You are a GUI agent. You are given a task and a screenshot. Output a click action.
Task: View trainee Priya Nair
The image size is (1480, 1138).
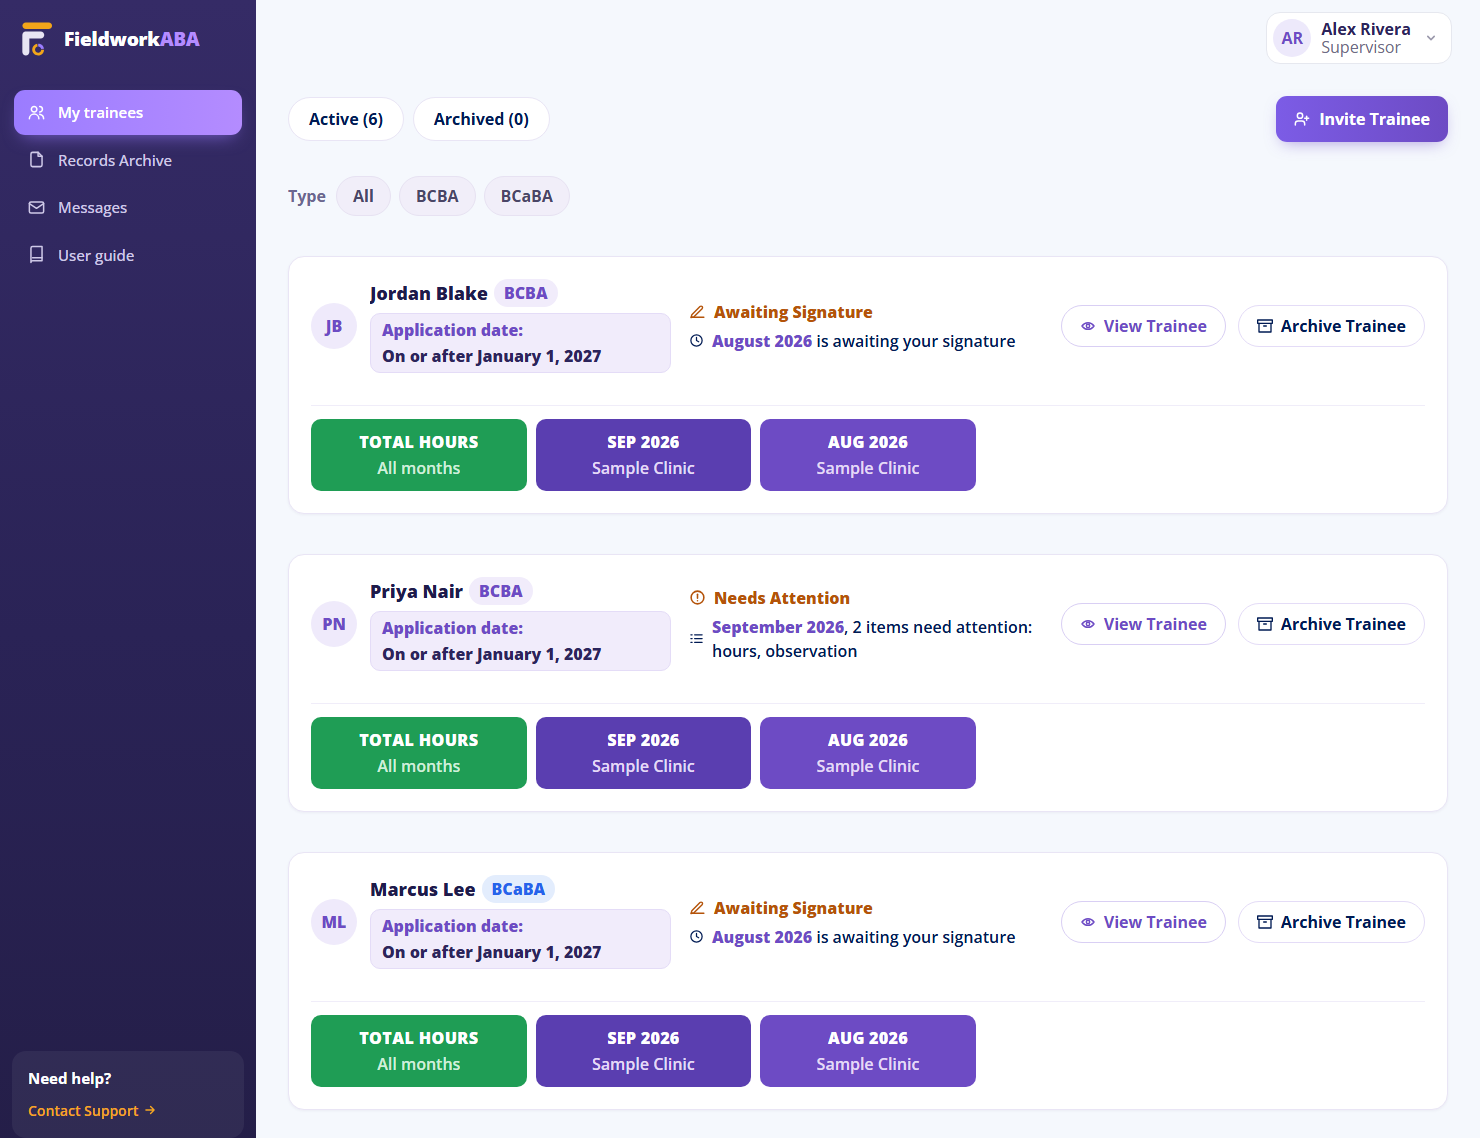pyautogui.click(x=1143, y=624)
